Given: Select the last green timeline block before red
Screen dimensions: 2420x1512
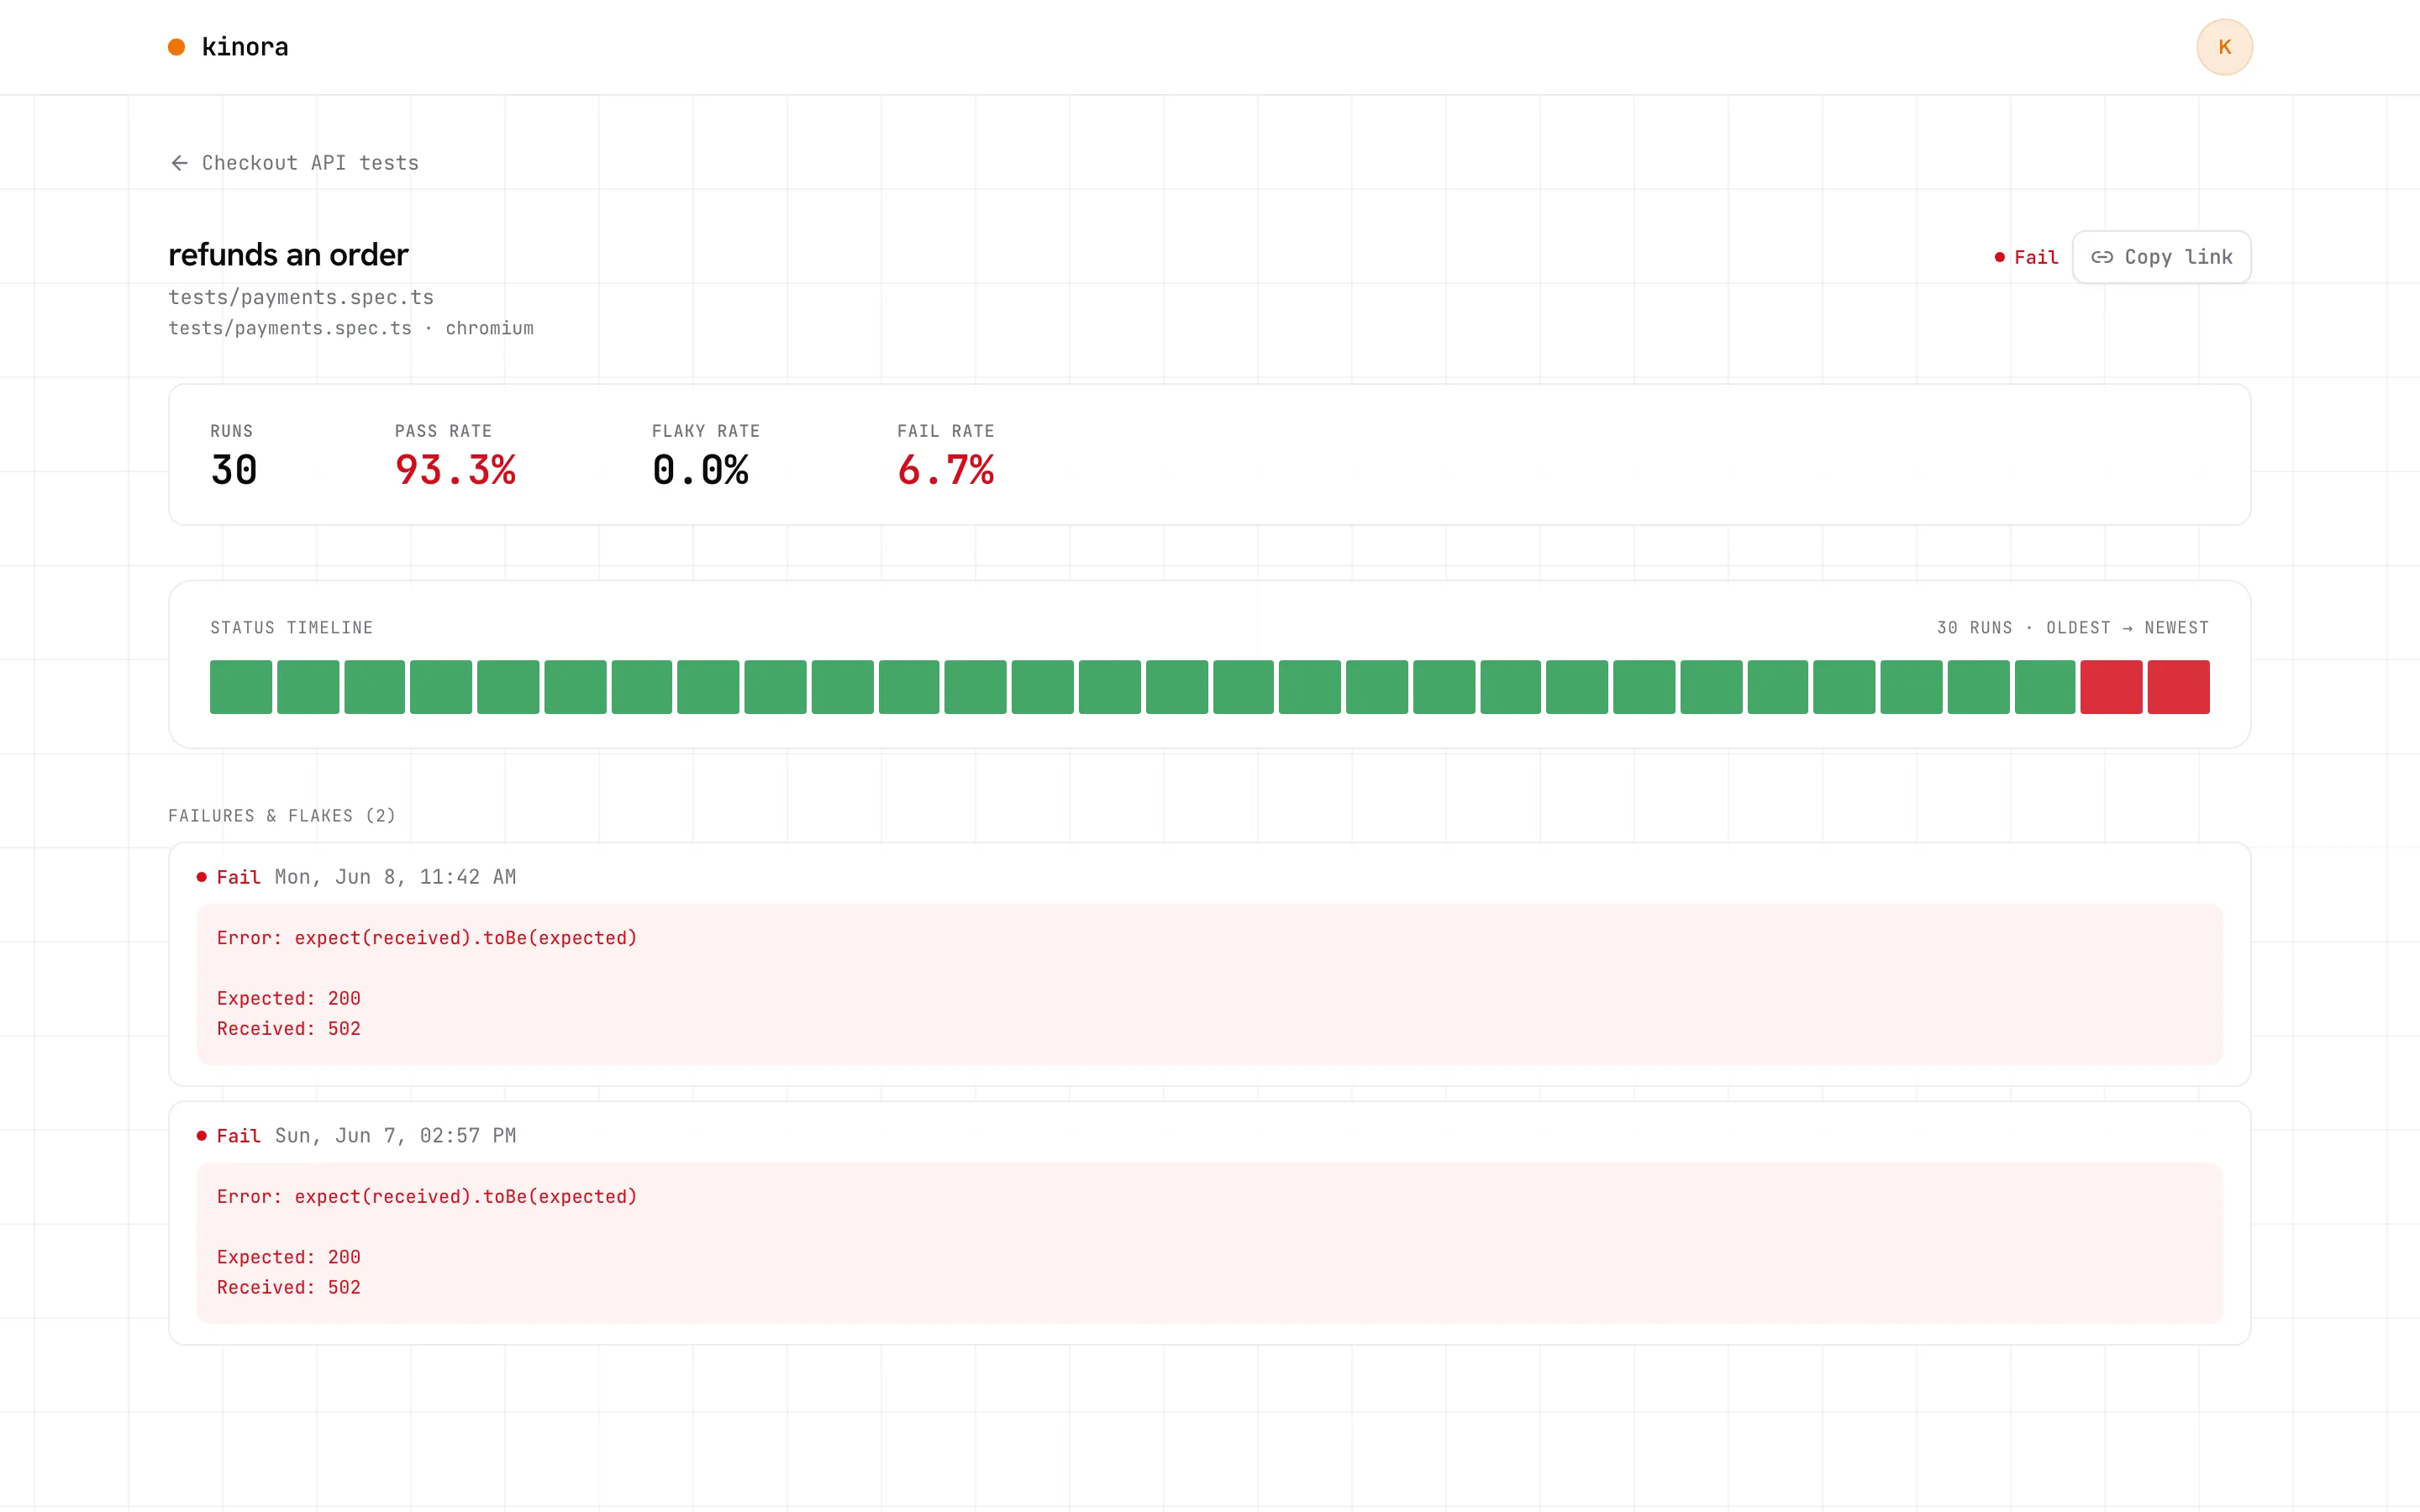Looking at the screenshot, I should tap(2044, 687).
